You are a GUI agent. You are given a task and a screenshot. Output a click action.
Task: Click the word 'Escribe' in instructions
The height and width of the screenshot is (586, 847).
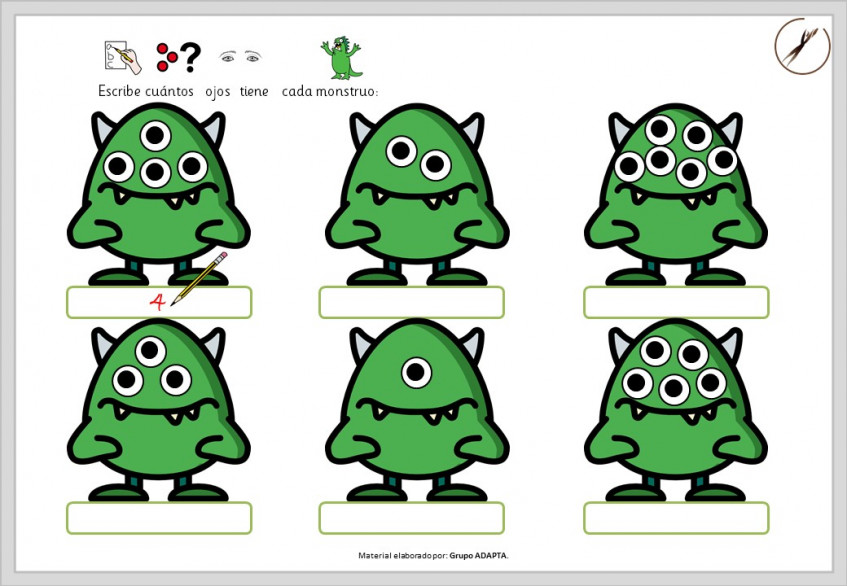point(120,91)
